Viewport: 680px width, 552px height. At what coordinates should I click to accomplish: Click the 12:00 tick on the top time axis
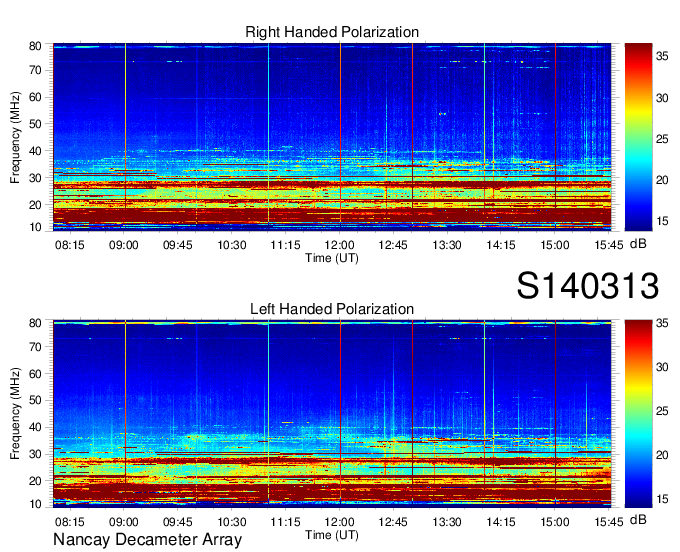coord(340,245)
